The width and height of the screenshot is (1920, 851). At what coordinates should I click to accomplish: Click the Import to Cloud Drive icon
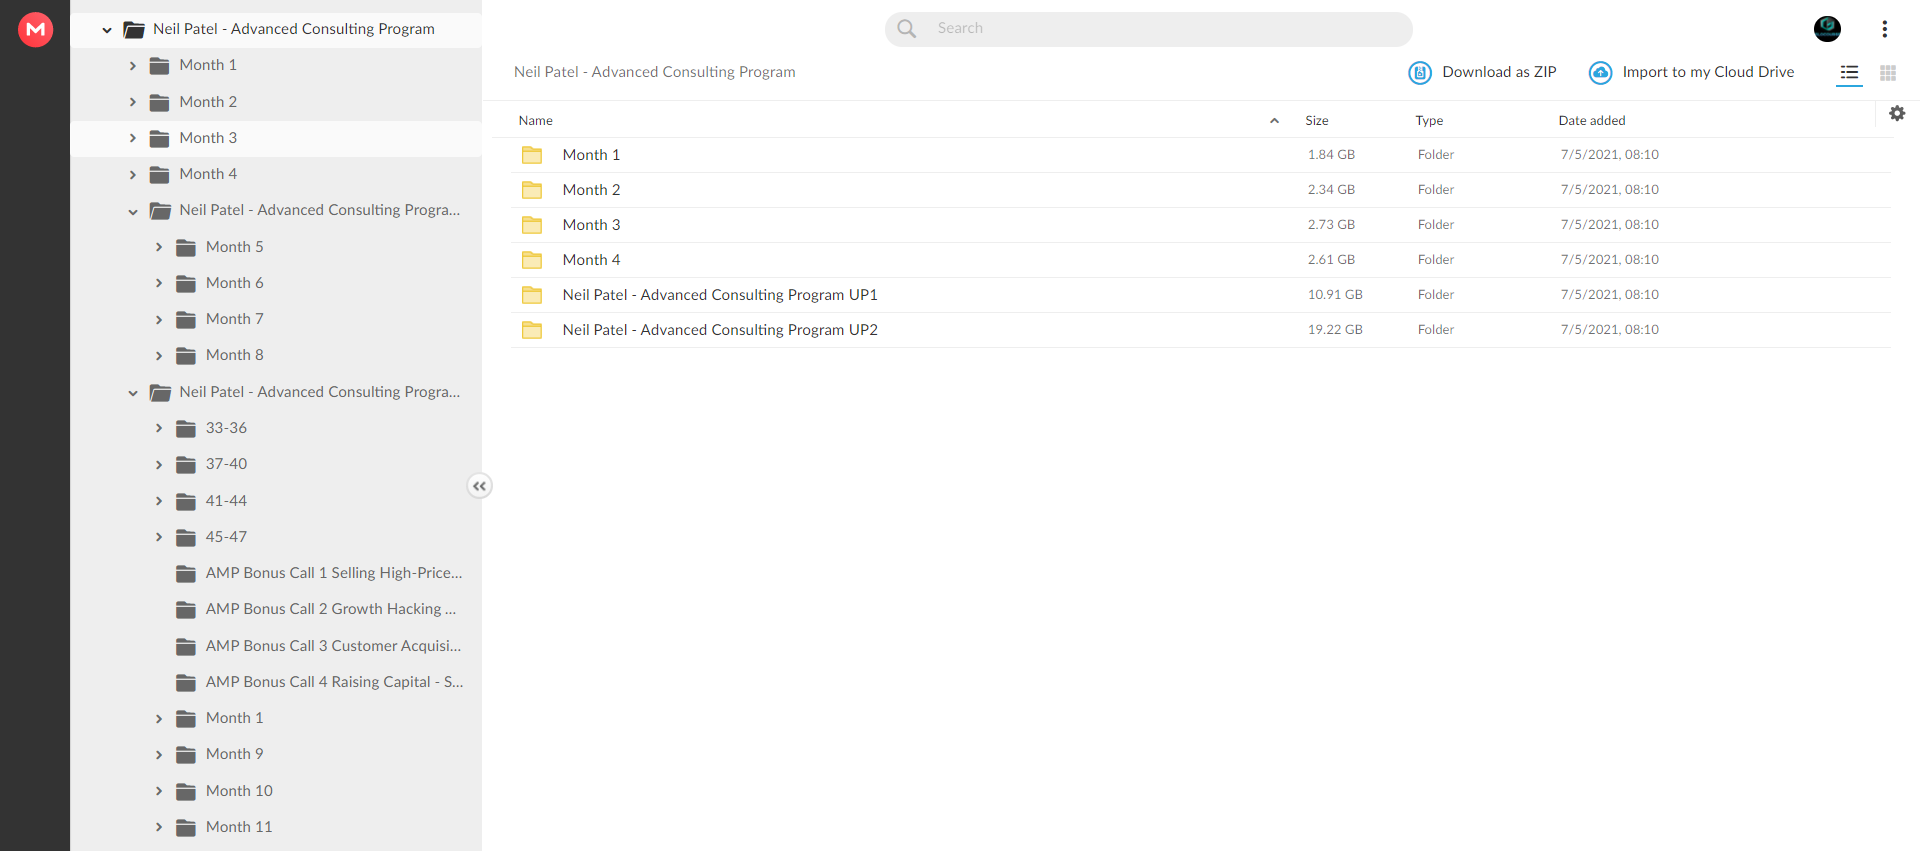tap(1600, 72)
